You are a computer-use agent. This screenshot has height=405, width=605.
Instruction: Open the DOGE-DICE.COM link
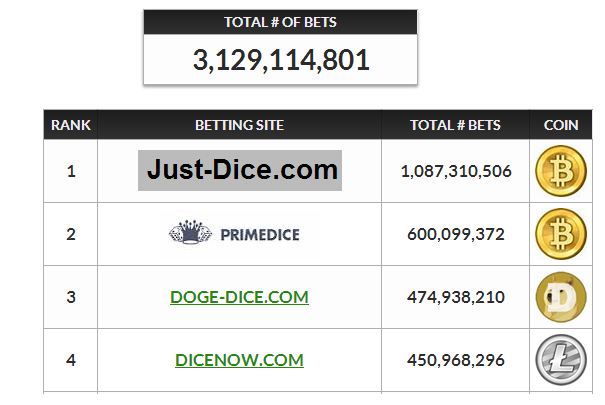tap(239, 297)
